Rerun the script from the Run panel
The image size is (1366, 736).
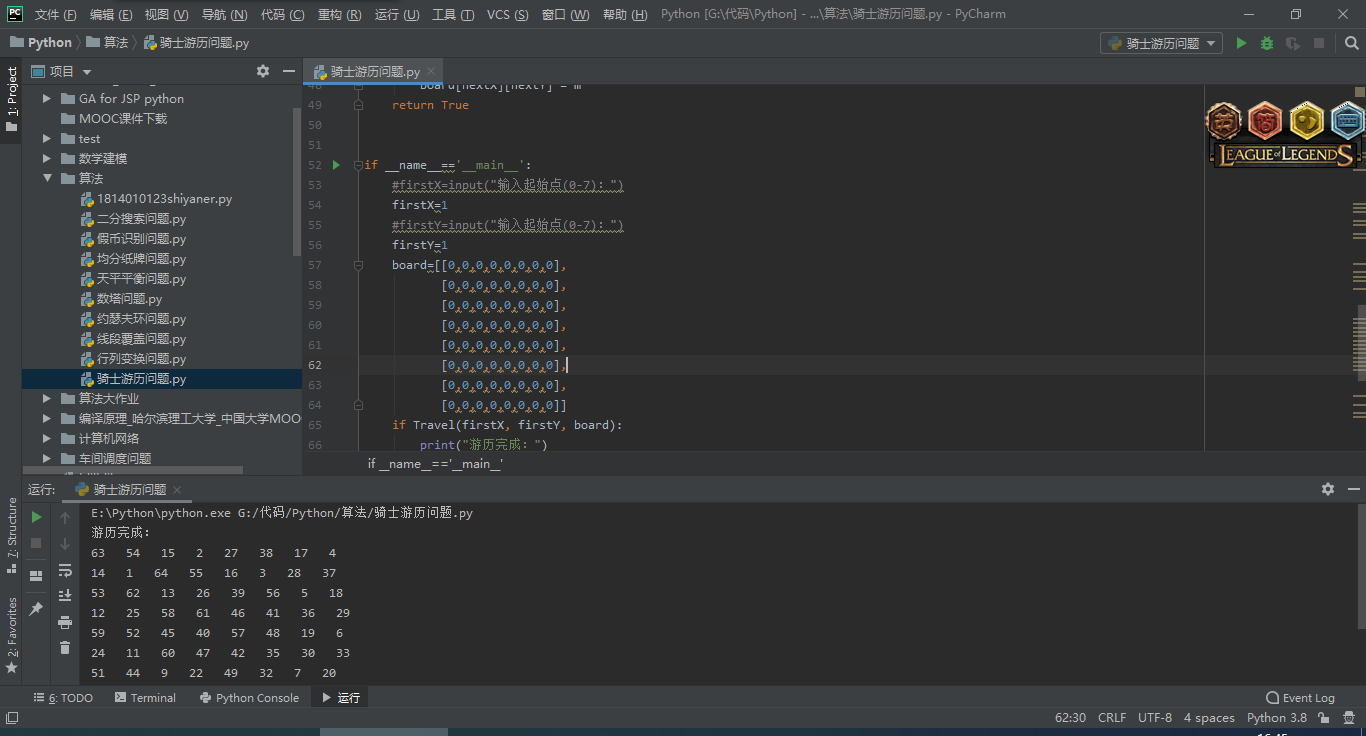point(36,517)
